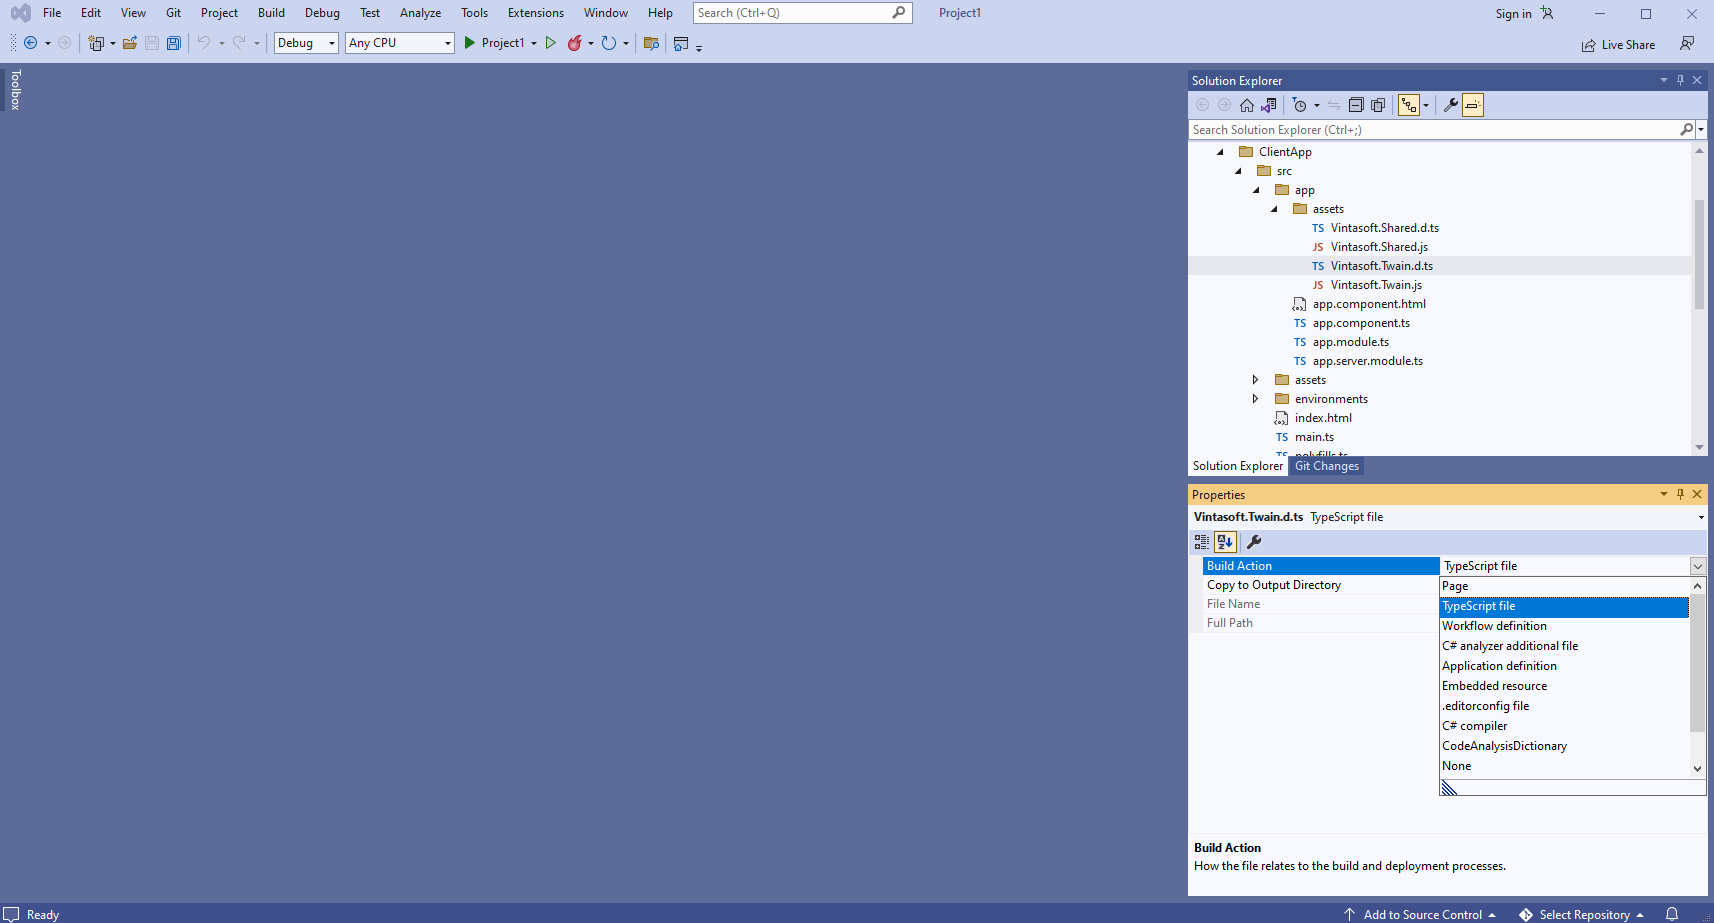The image size is (1714, 923).
Task: Click the Open File folder icon
Action: pos(129,43)
